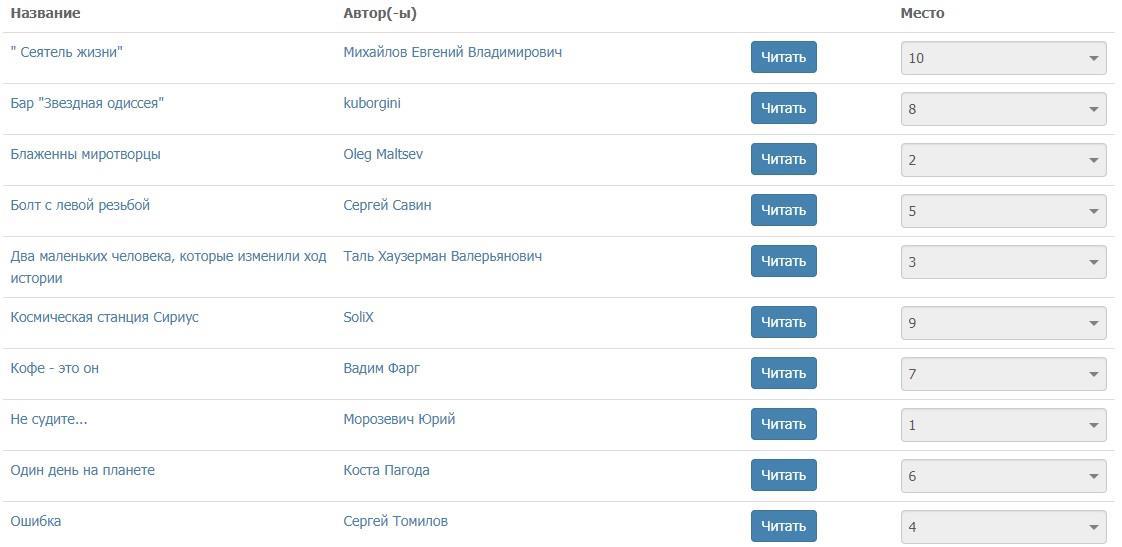Open place dropdown for "Сеятель жизни"

[1003, 58]
